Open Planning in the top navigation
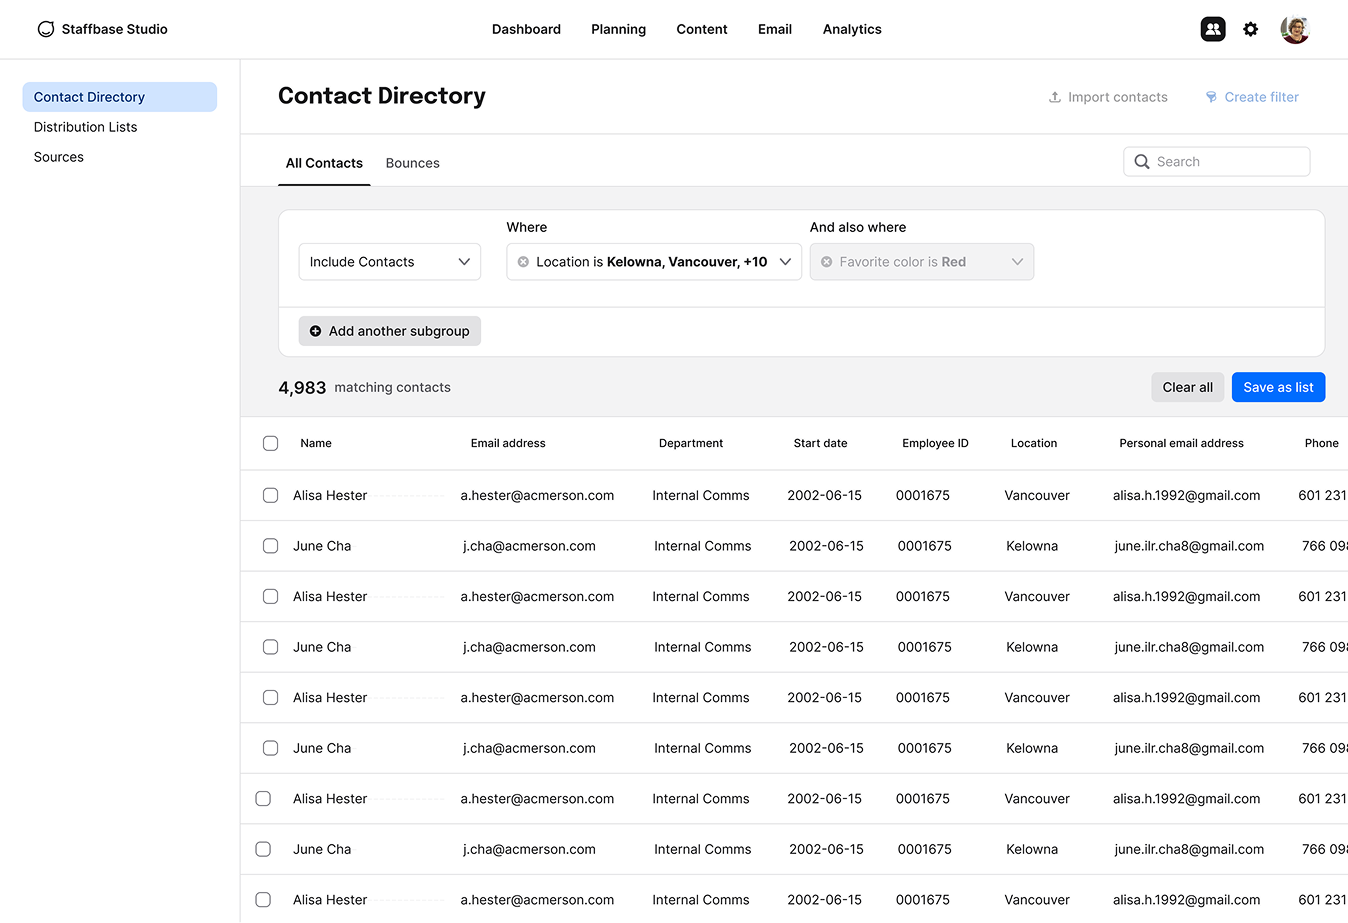The image size is (1348, 923). (618, 29)
